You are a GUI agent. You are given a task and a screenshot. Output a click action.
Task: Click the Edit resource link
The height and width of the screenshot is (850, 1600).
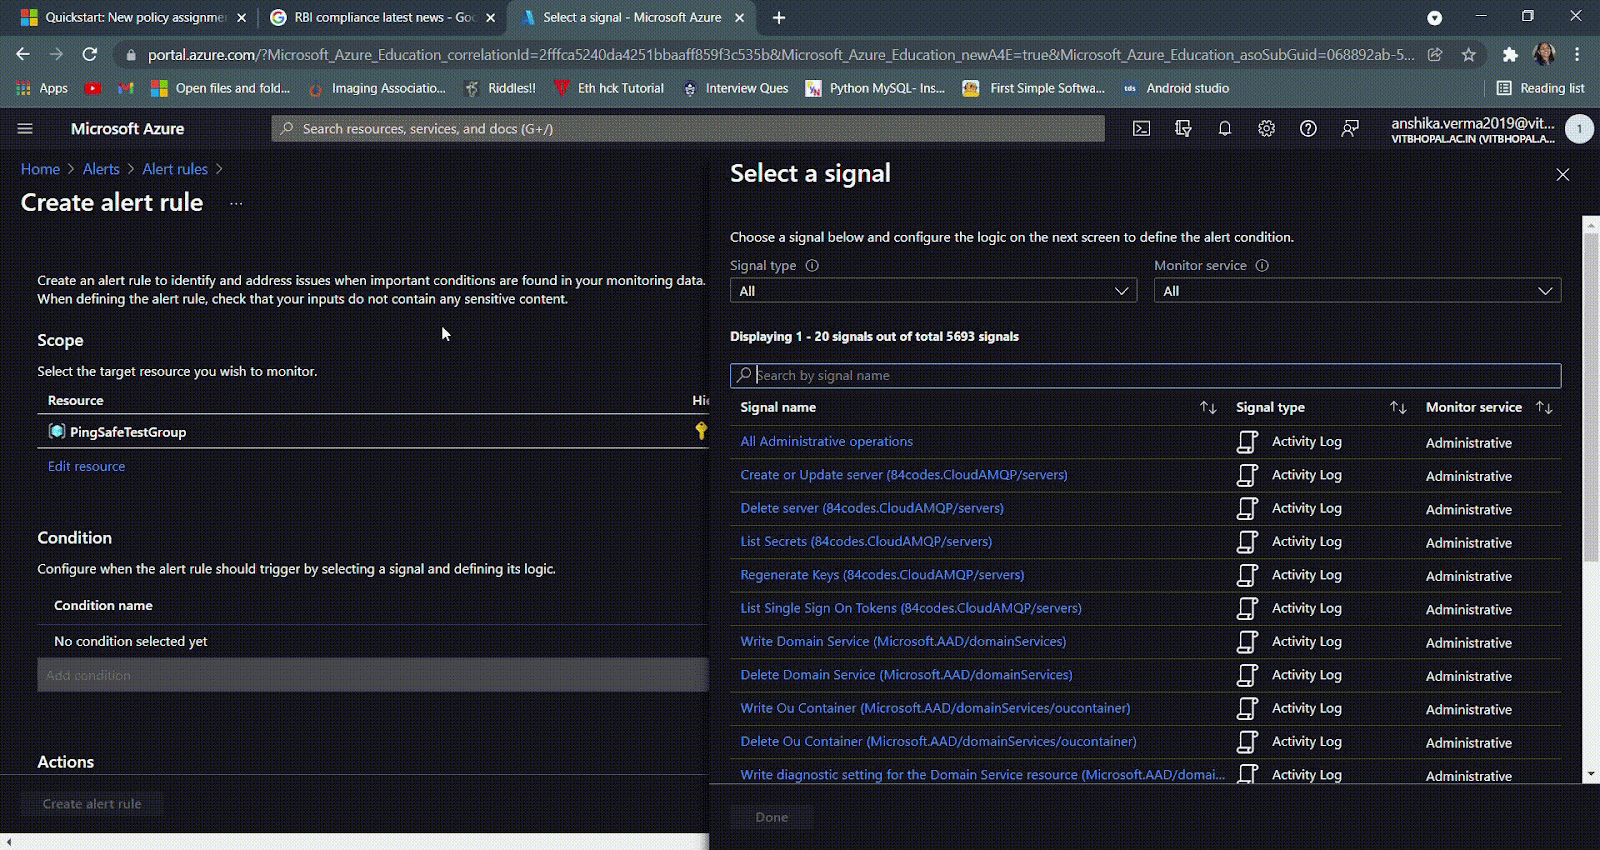tap(87, 467)
